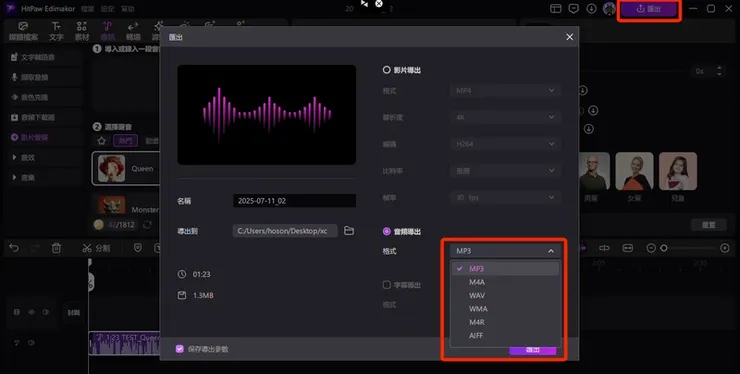
Task: Click the Cover (封面) button on the track
Action: pos(73,312)
